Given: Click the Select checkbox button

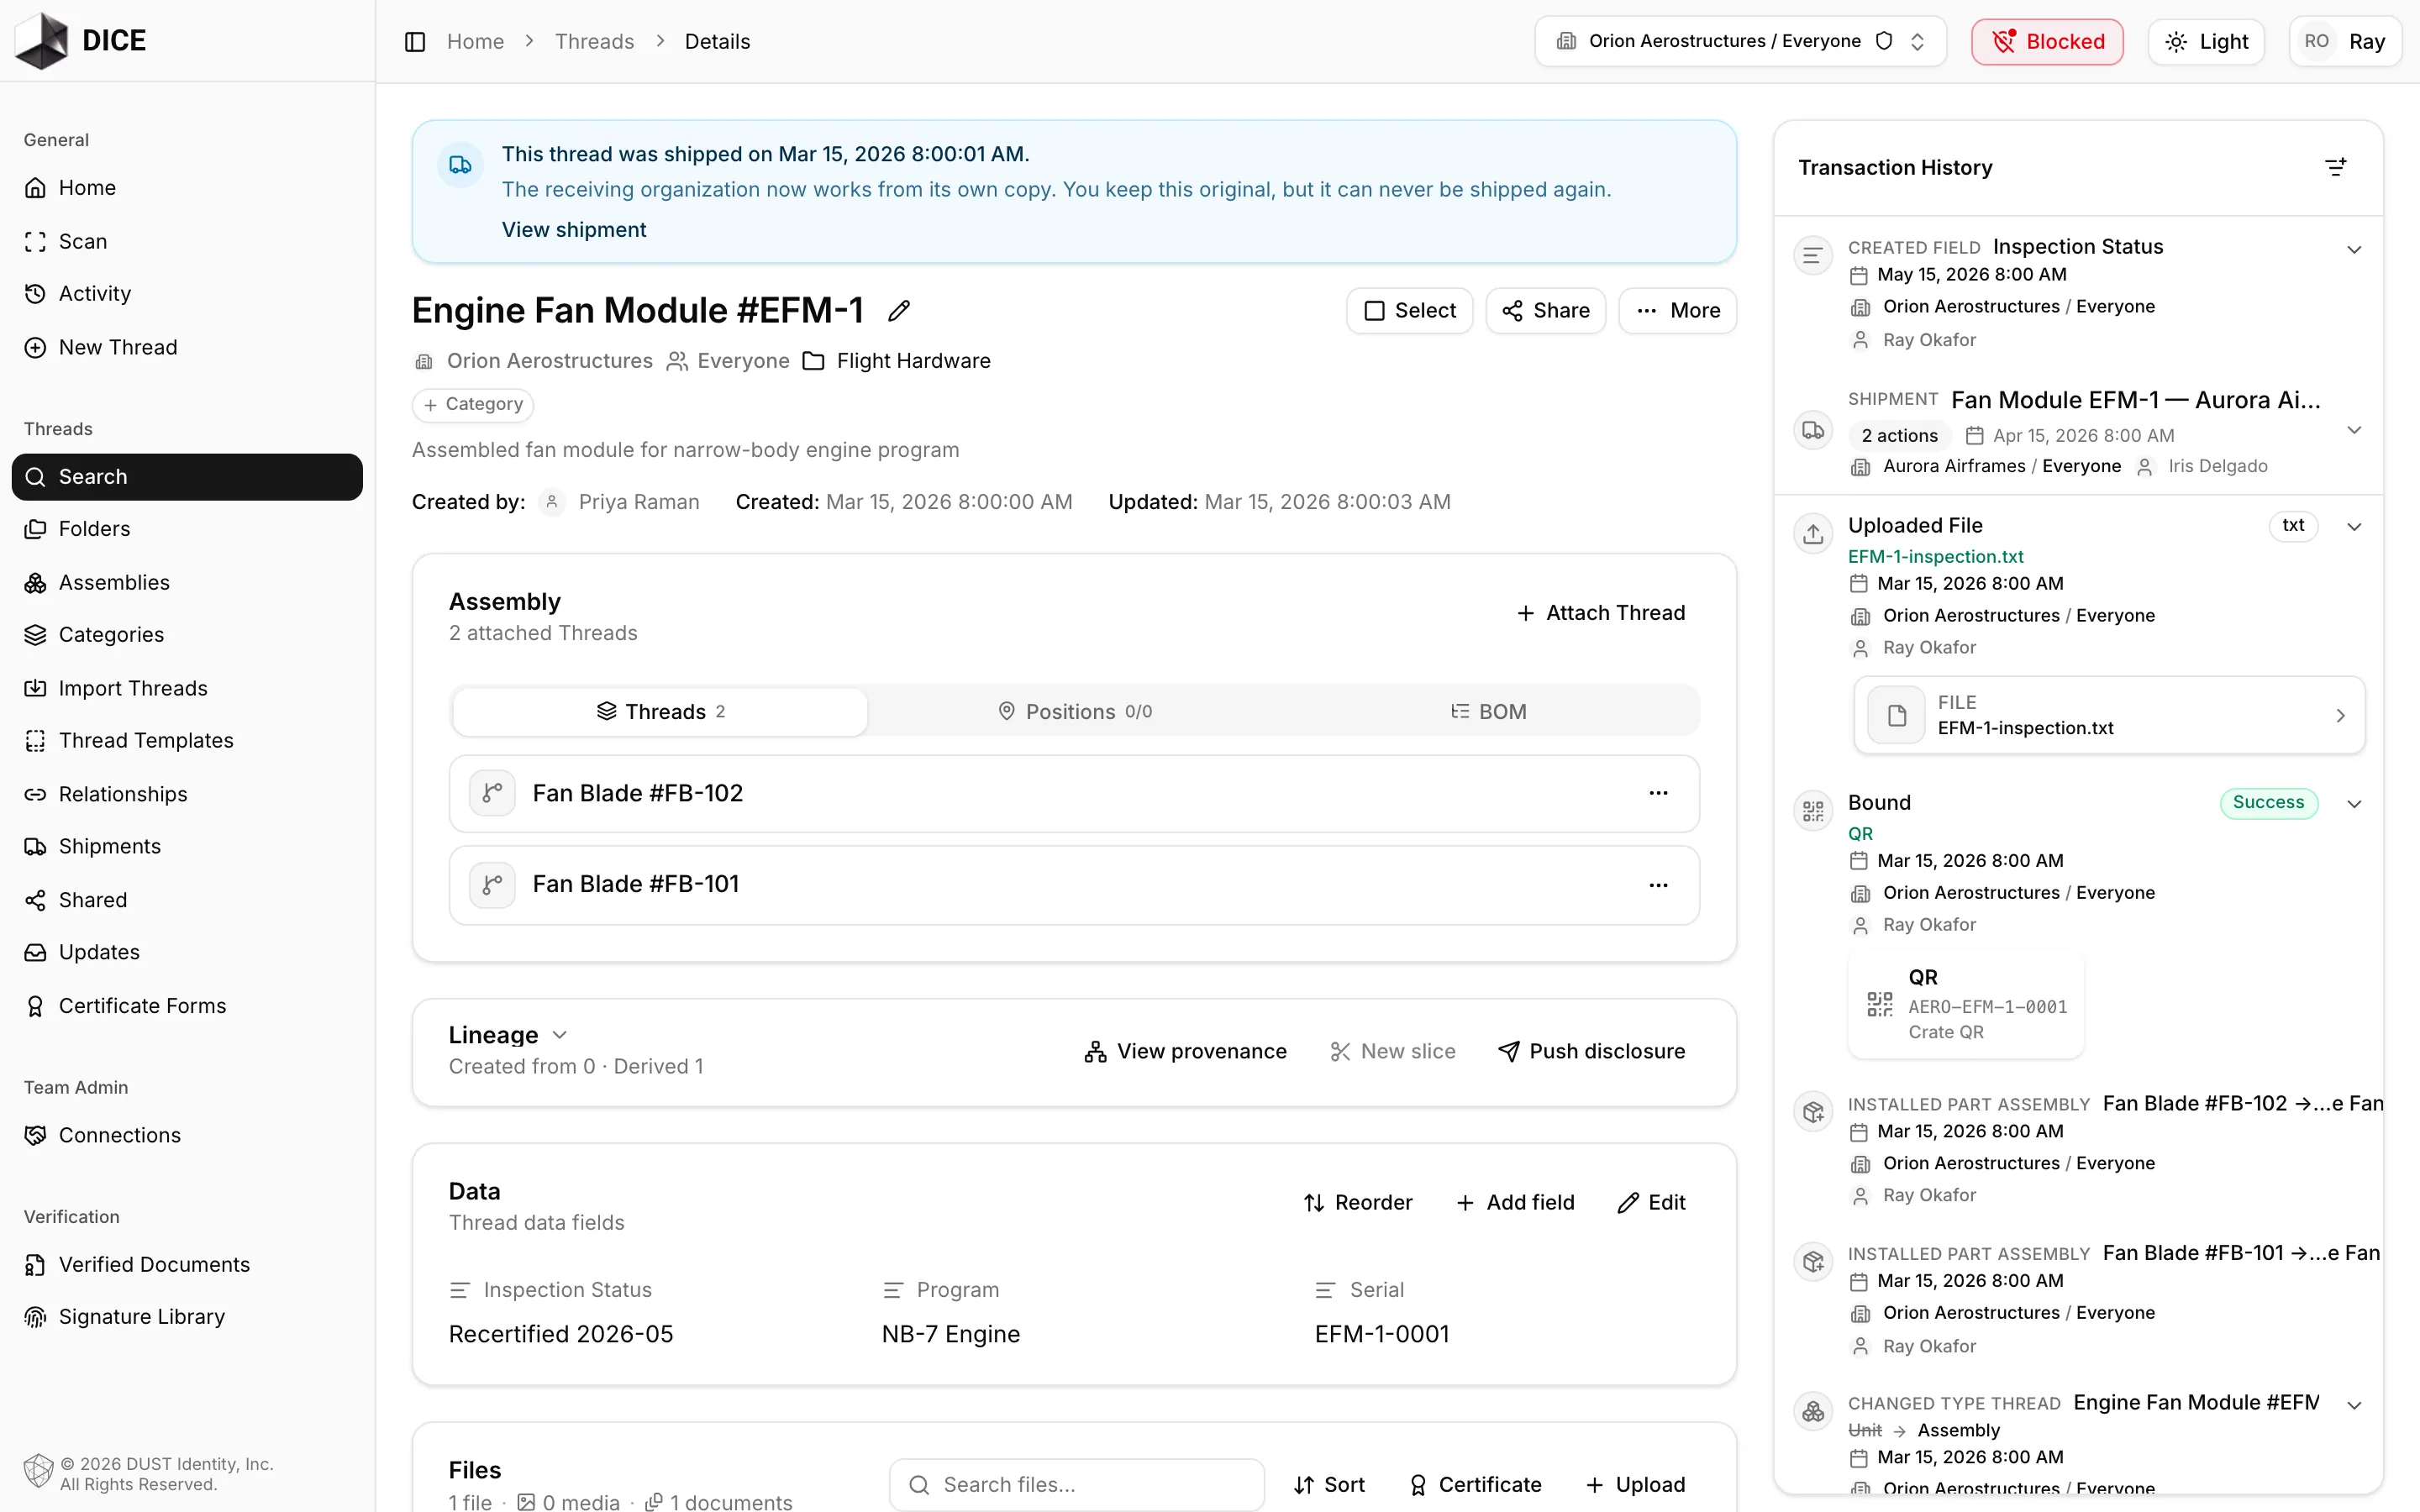Looking at the screenshot, I should 1410,311.
